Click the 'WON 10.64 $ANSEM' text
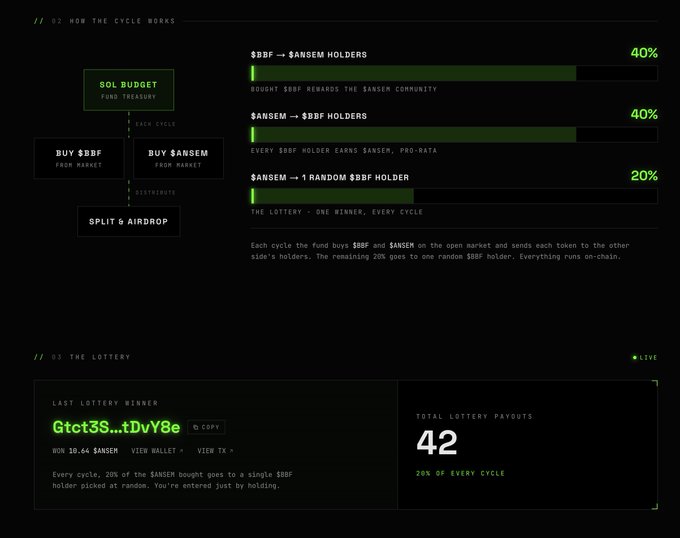Screen dimensions: 680x538 tap(85, 451)
